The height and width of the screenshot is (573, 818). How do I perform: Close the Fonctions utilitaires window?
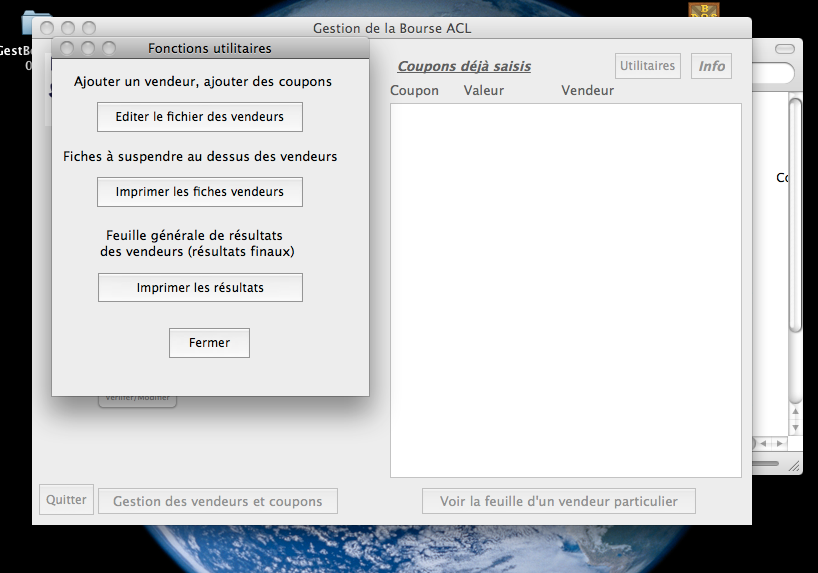67,48
